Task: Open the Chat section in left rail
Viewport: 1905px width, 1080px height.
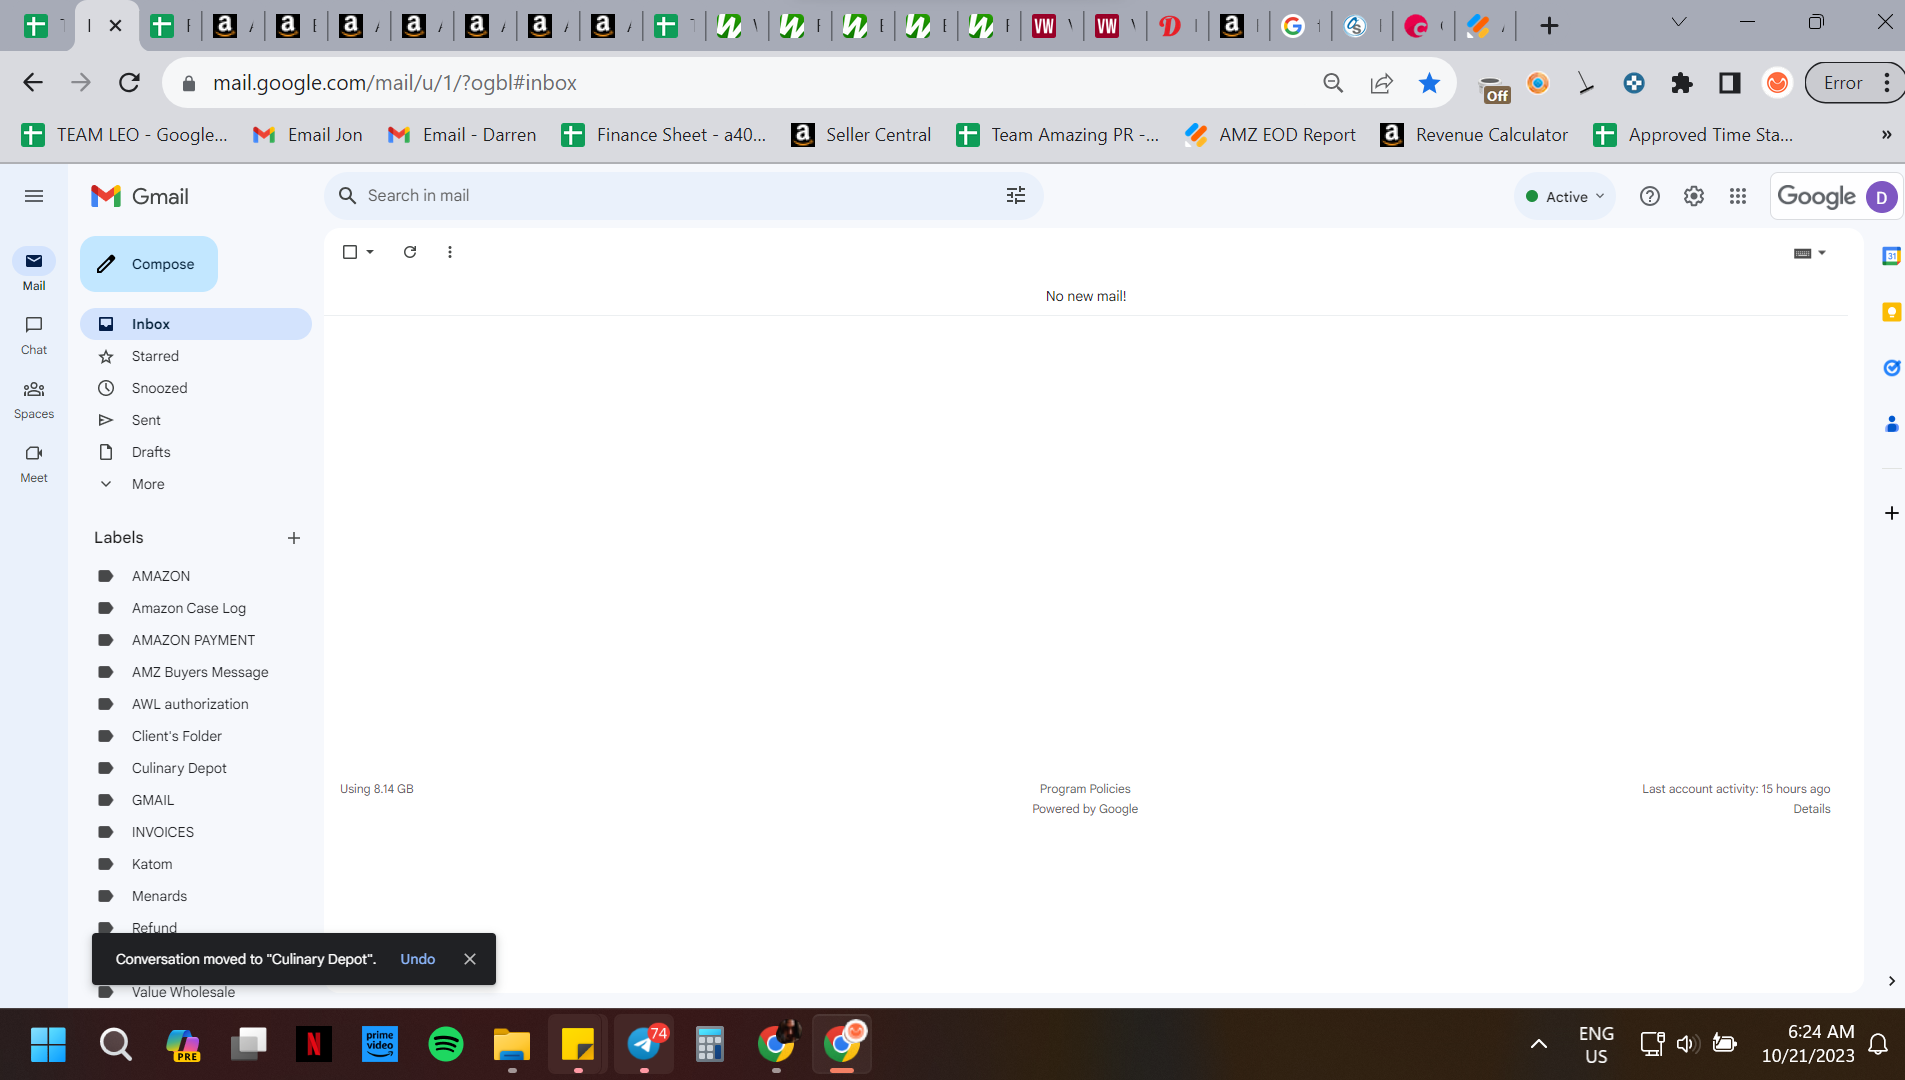Action: [34, 335]
